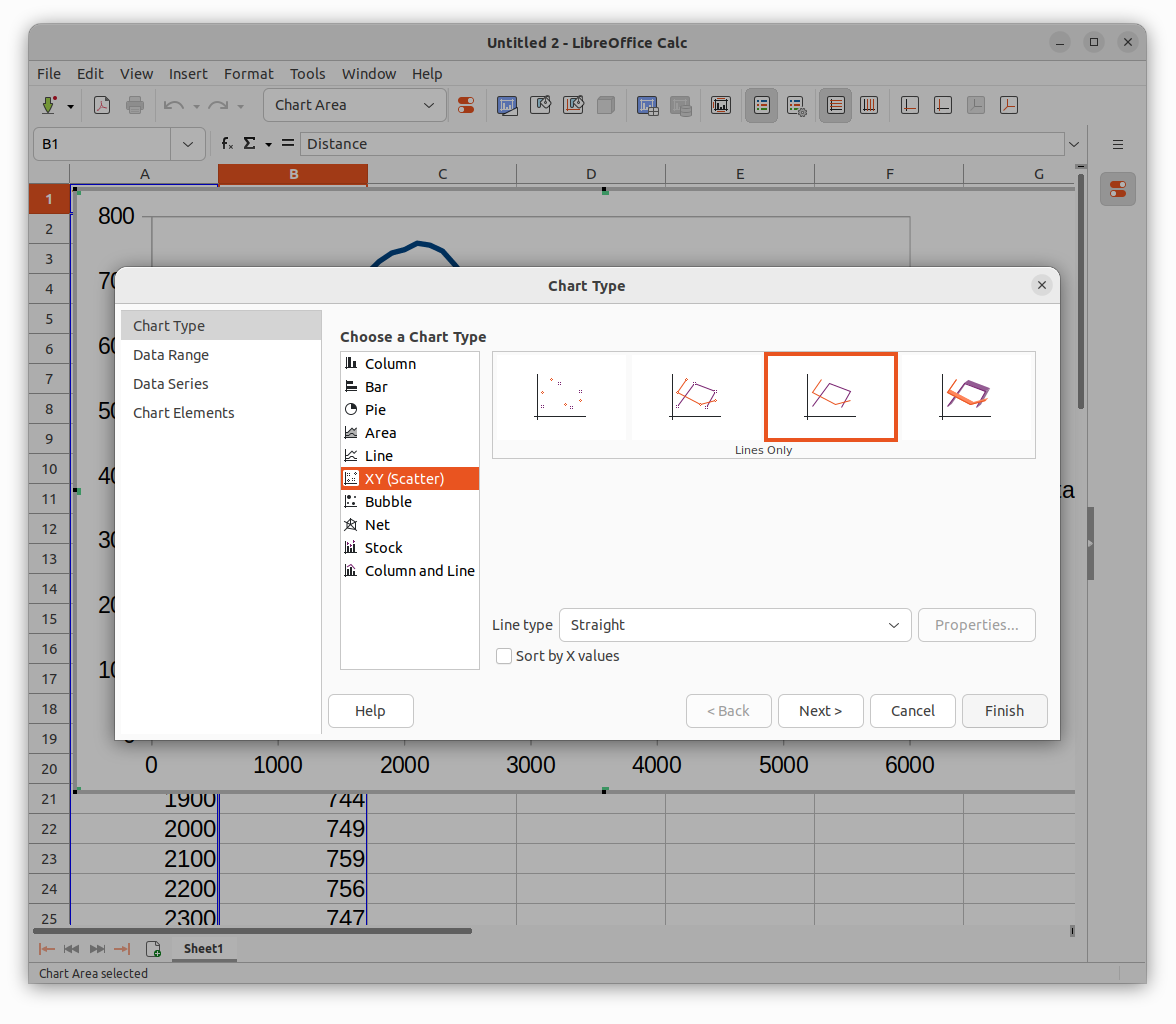The width and height of the screenshot is (1176, 1024).
Task: Click Format Selection icon beside Chart Area box
Action: 466,105
